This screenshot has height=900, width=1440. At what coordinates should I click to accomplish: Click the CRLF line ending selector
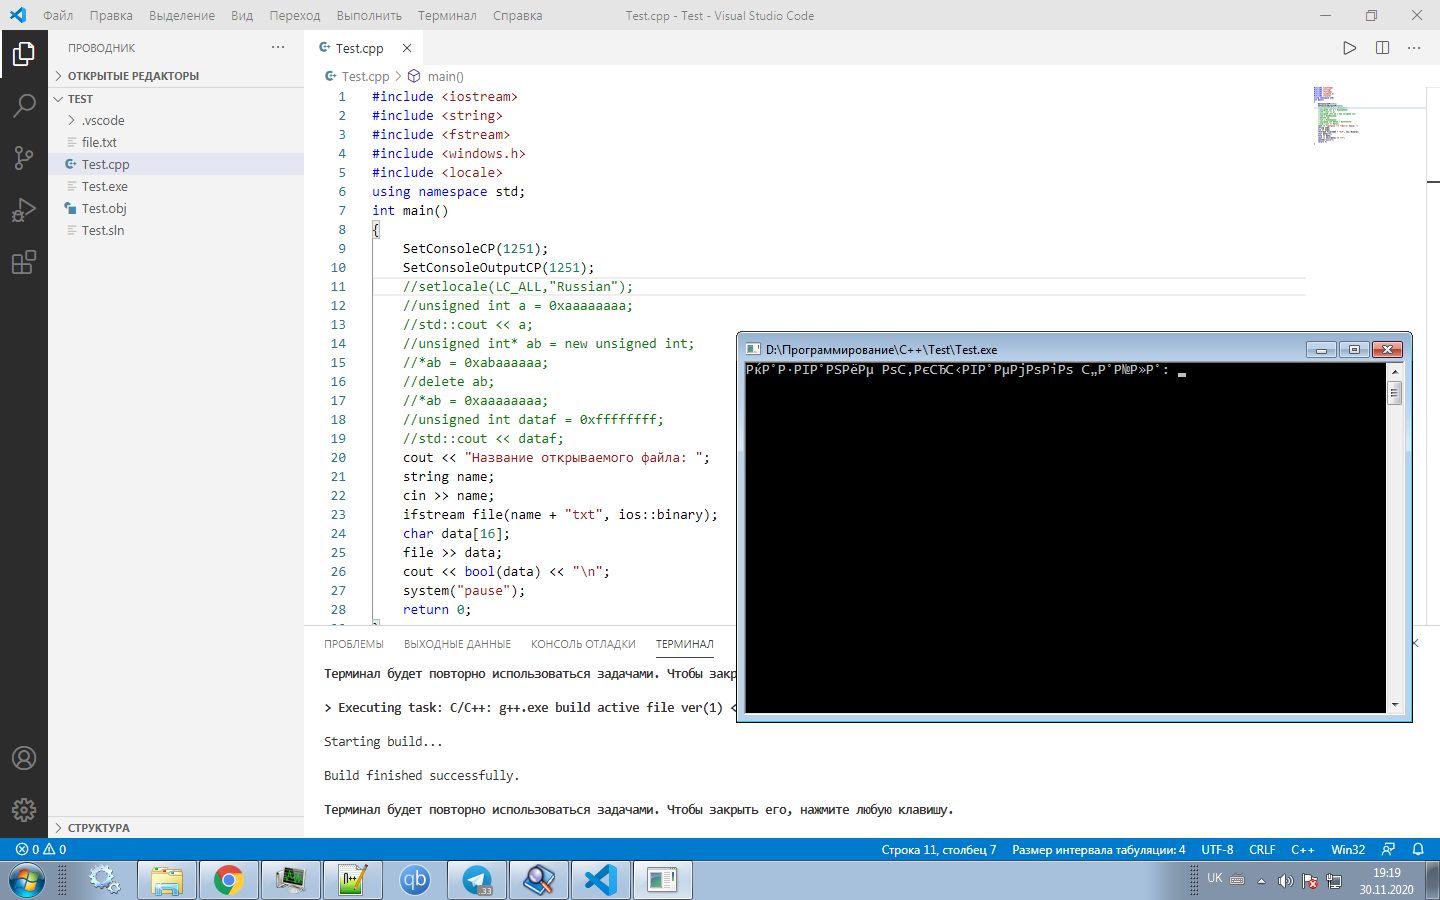coord(1262,849)
